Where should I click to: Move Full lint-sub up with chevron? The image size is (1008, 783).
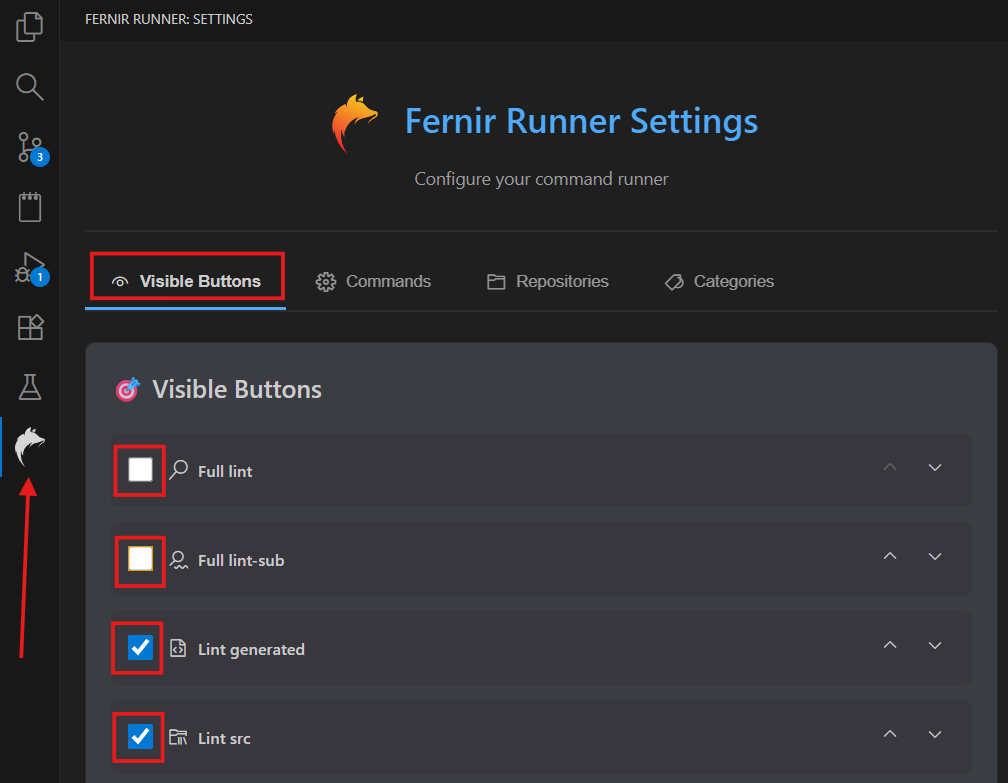[x=890, y=556]
